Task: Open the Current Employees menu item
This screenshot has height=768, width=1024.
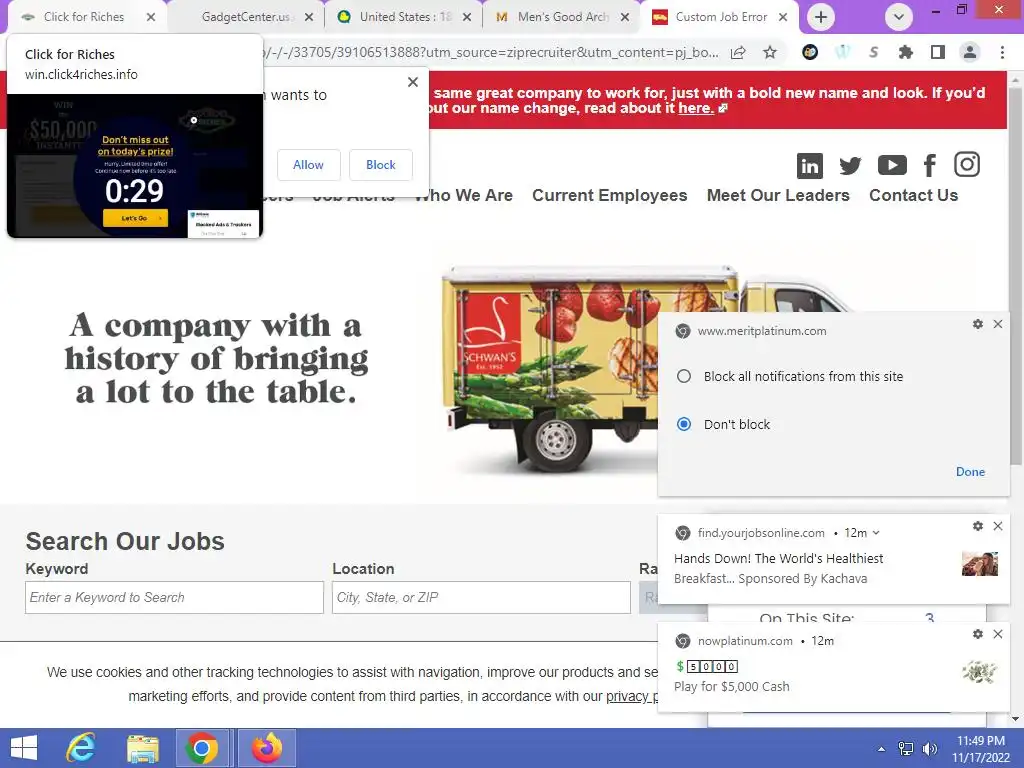Action: (x=609, y=195)
